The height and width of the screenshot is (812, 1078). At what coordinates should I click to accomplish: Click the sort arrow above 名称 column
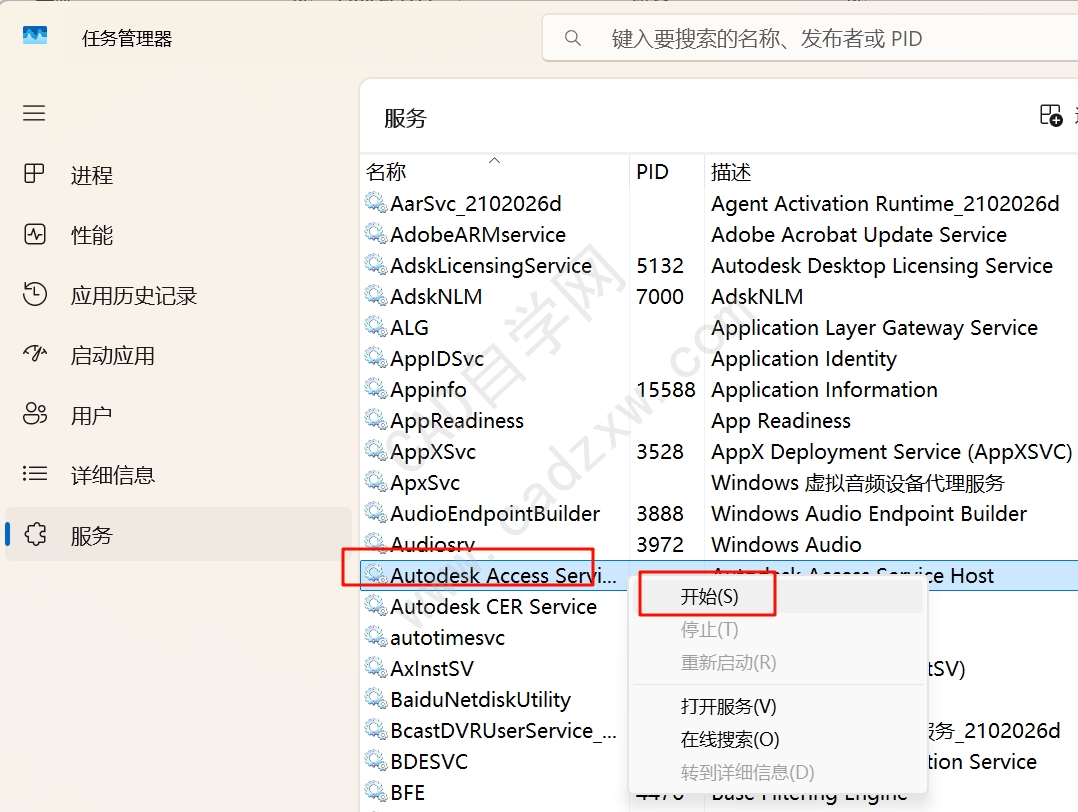click(x=494, y=160)
